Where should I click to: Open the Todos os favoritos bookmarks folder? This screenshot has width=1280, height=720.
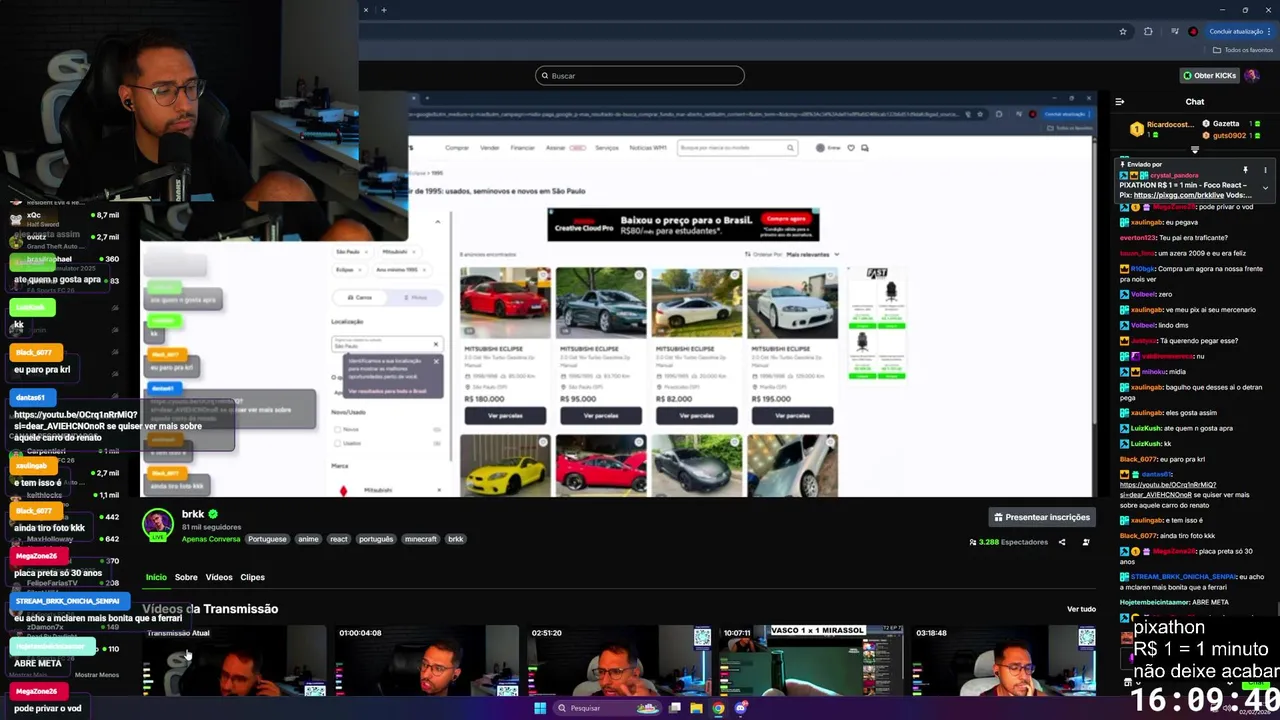(x=1243, y=50)
